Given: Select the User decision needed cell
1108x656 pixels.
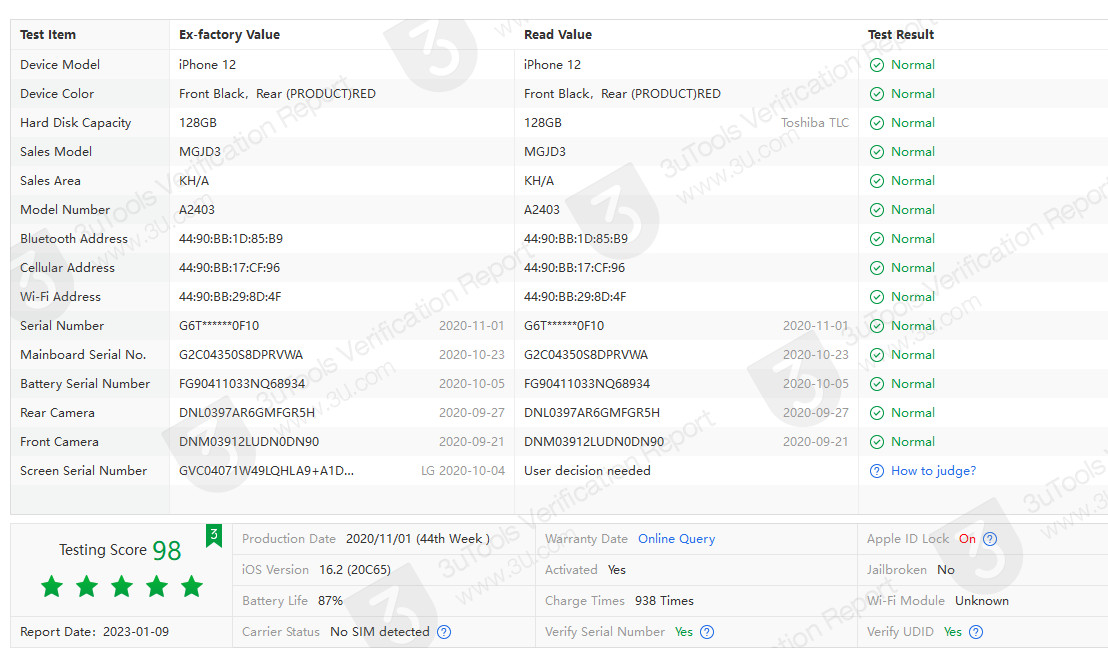Looking at the screenshot, I should (587, 471).
